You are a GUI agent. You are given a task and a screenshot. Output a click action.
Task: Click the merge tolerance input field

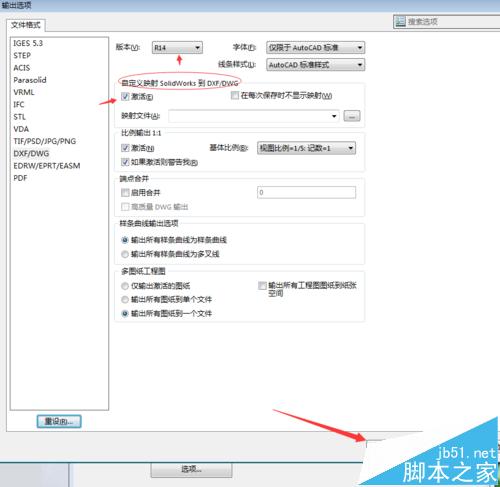tap(306, 192)
